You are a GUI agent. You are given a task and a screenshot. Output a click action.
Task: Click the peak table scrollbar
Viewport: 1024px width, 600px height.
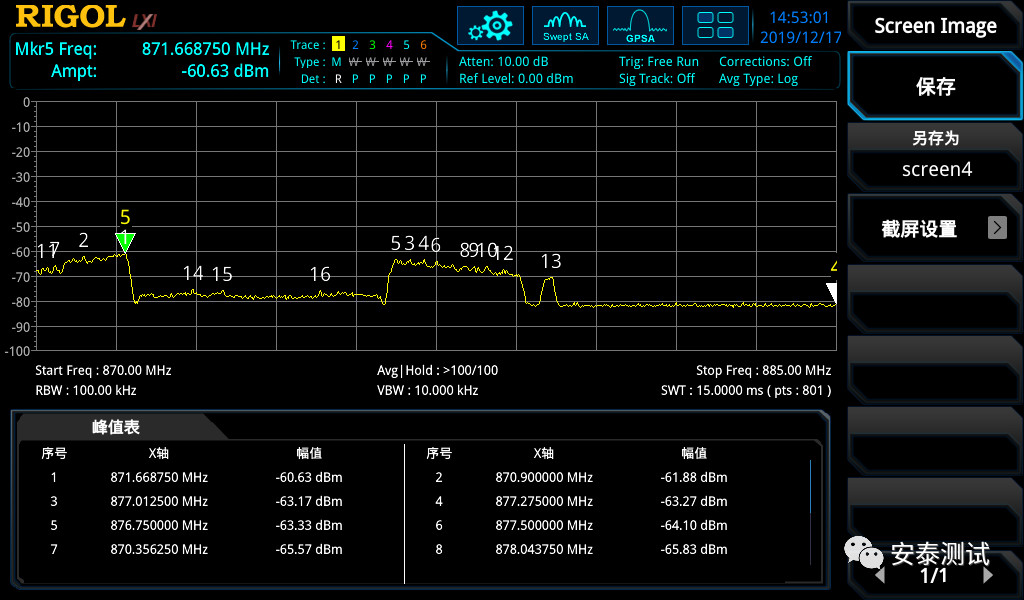(x=810, y=513)
